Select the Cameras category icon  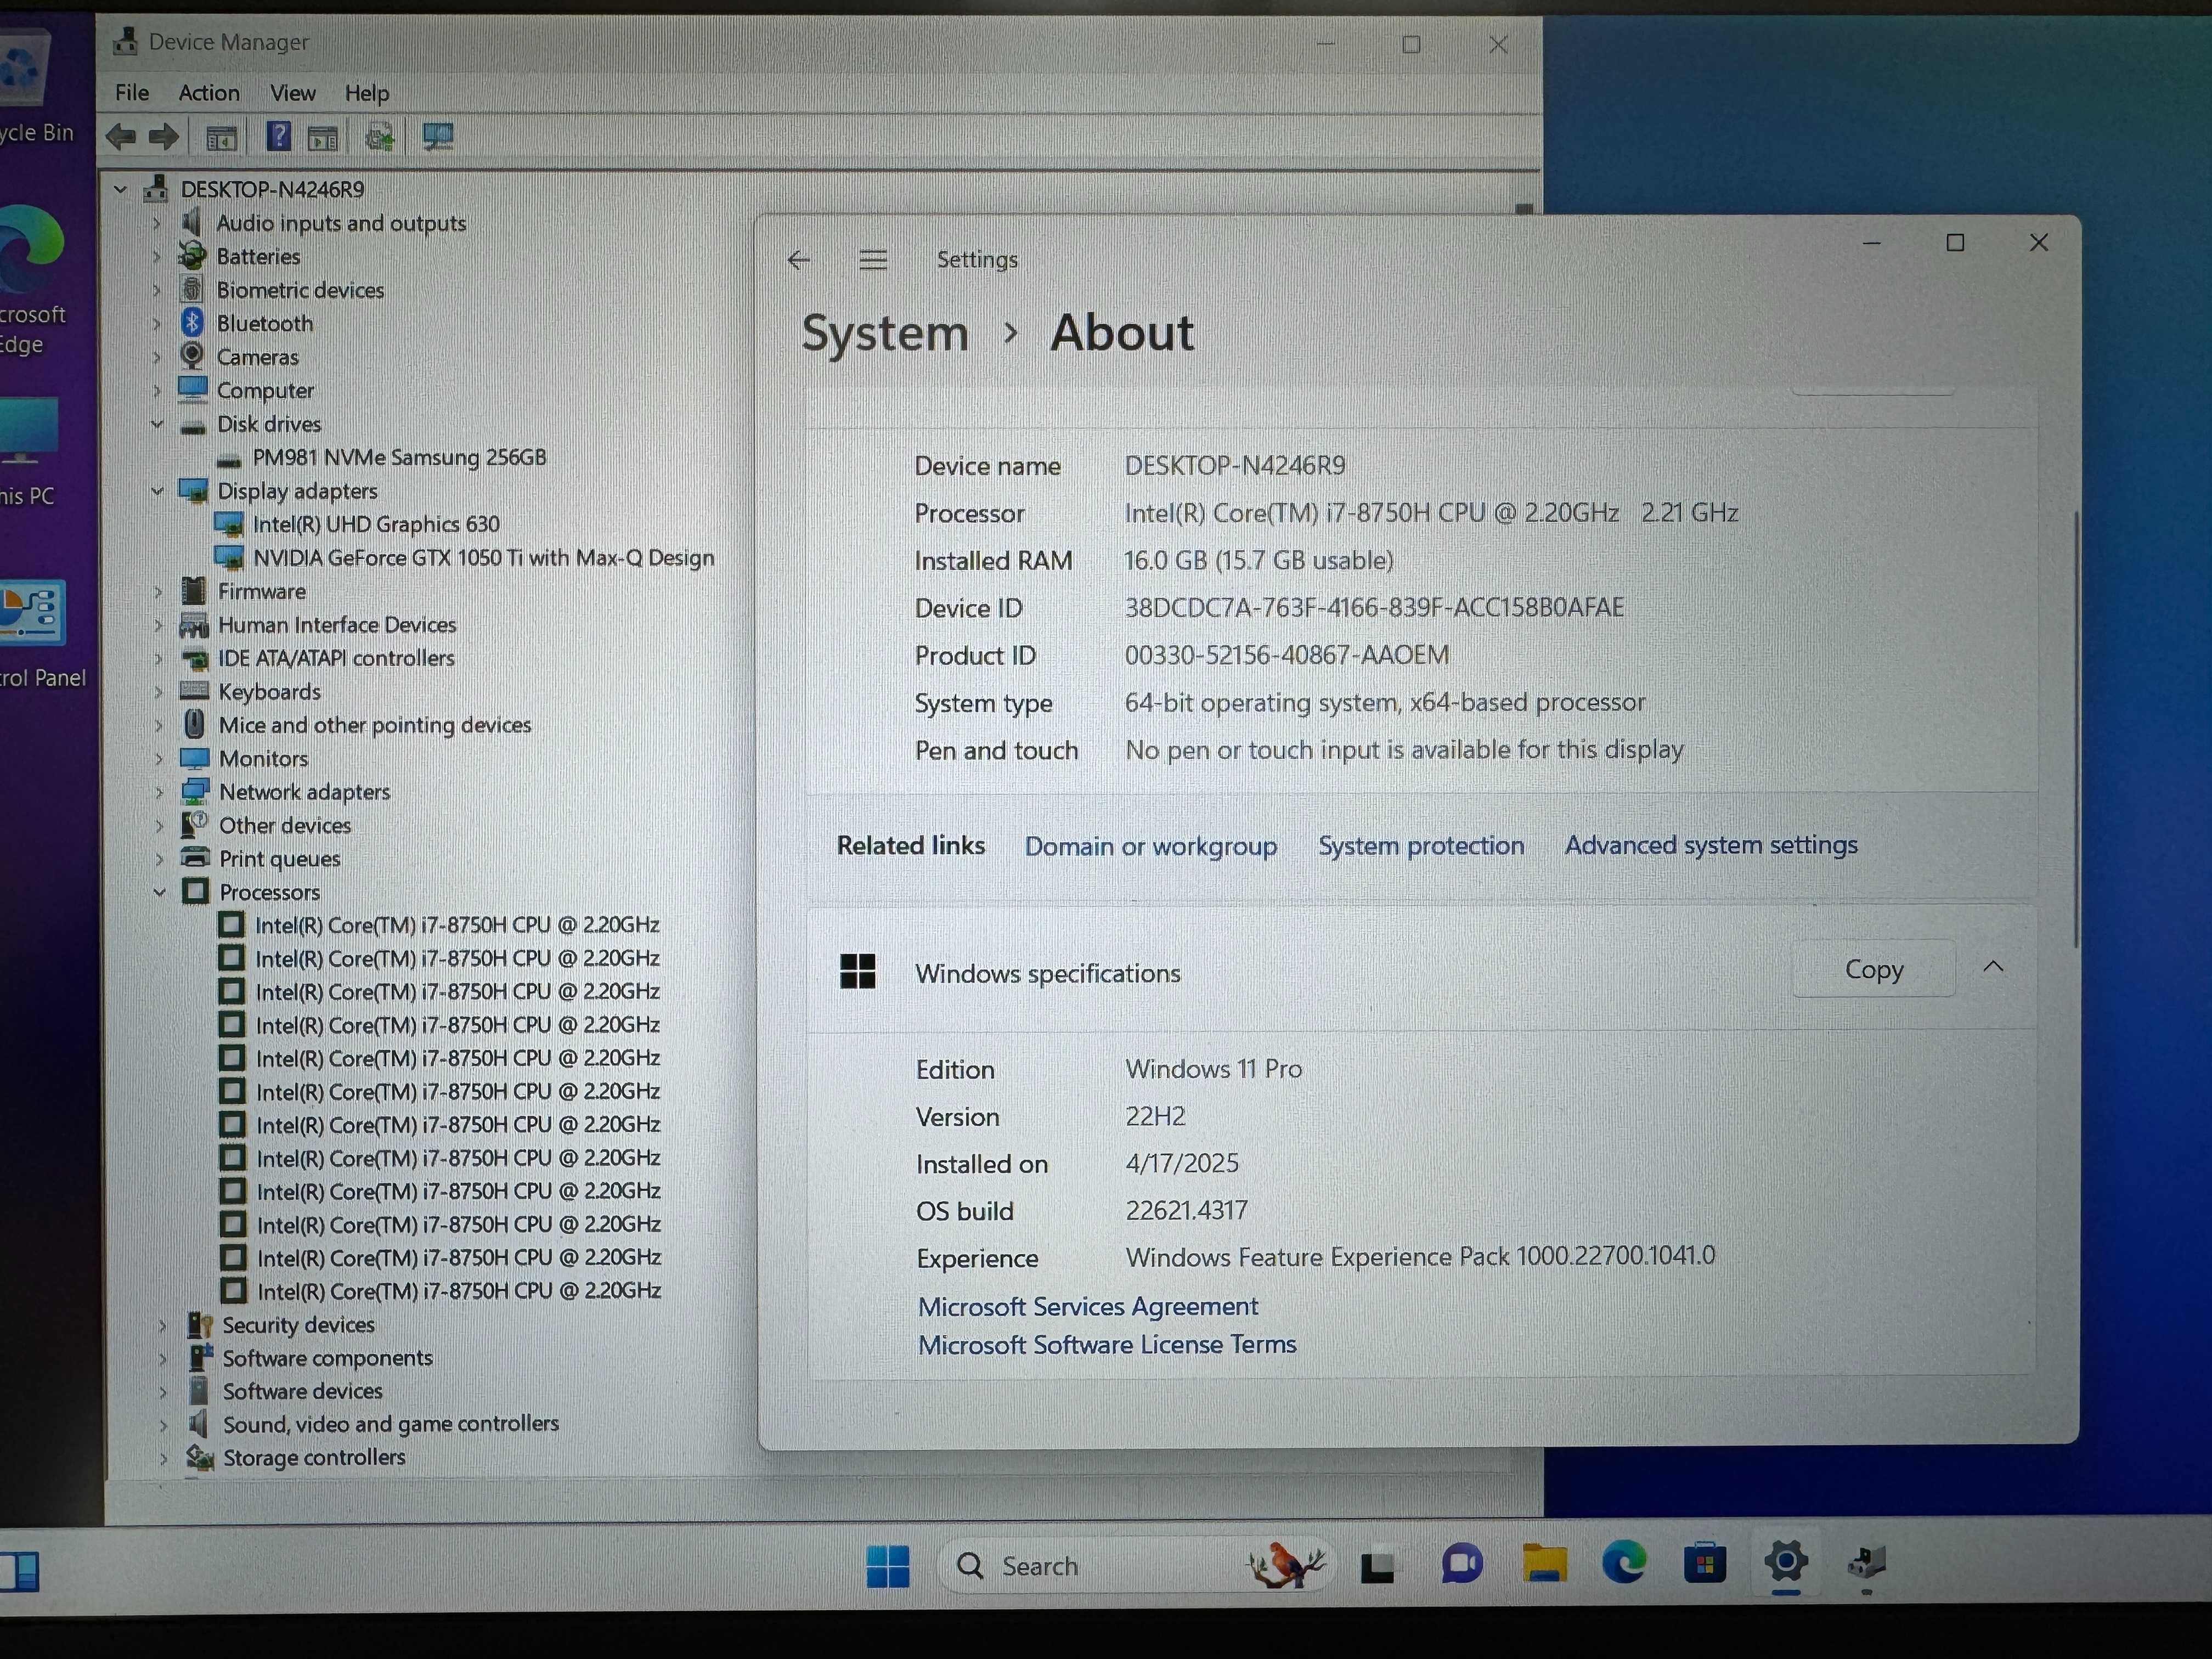click(192, 356)
